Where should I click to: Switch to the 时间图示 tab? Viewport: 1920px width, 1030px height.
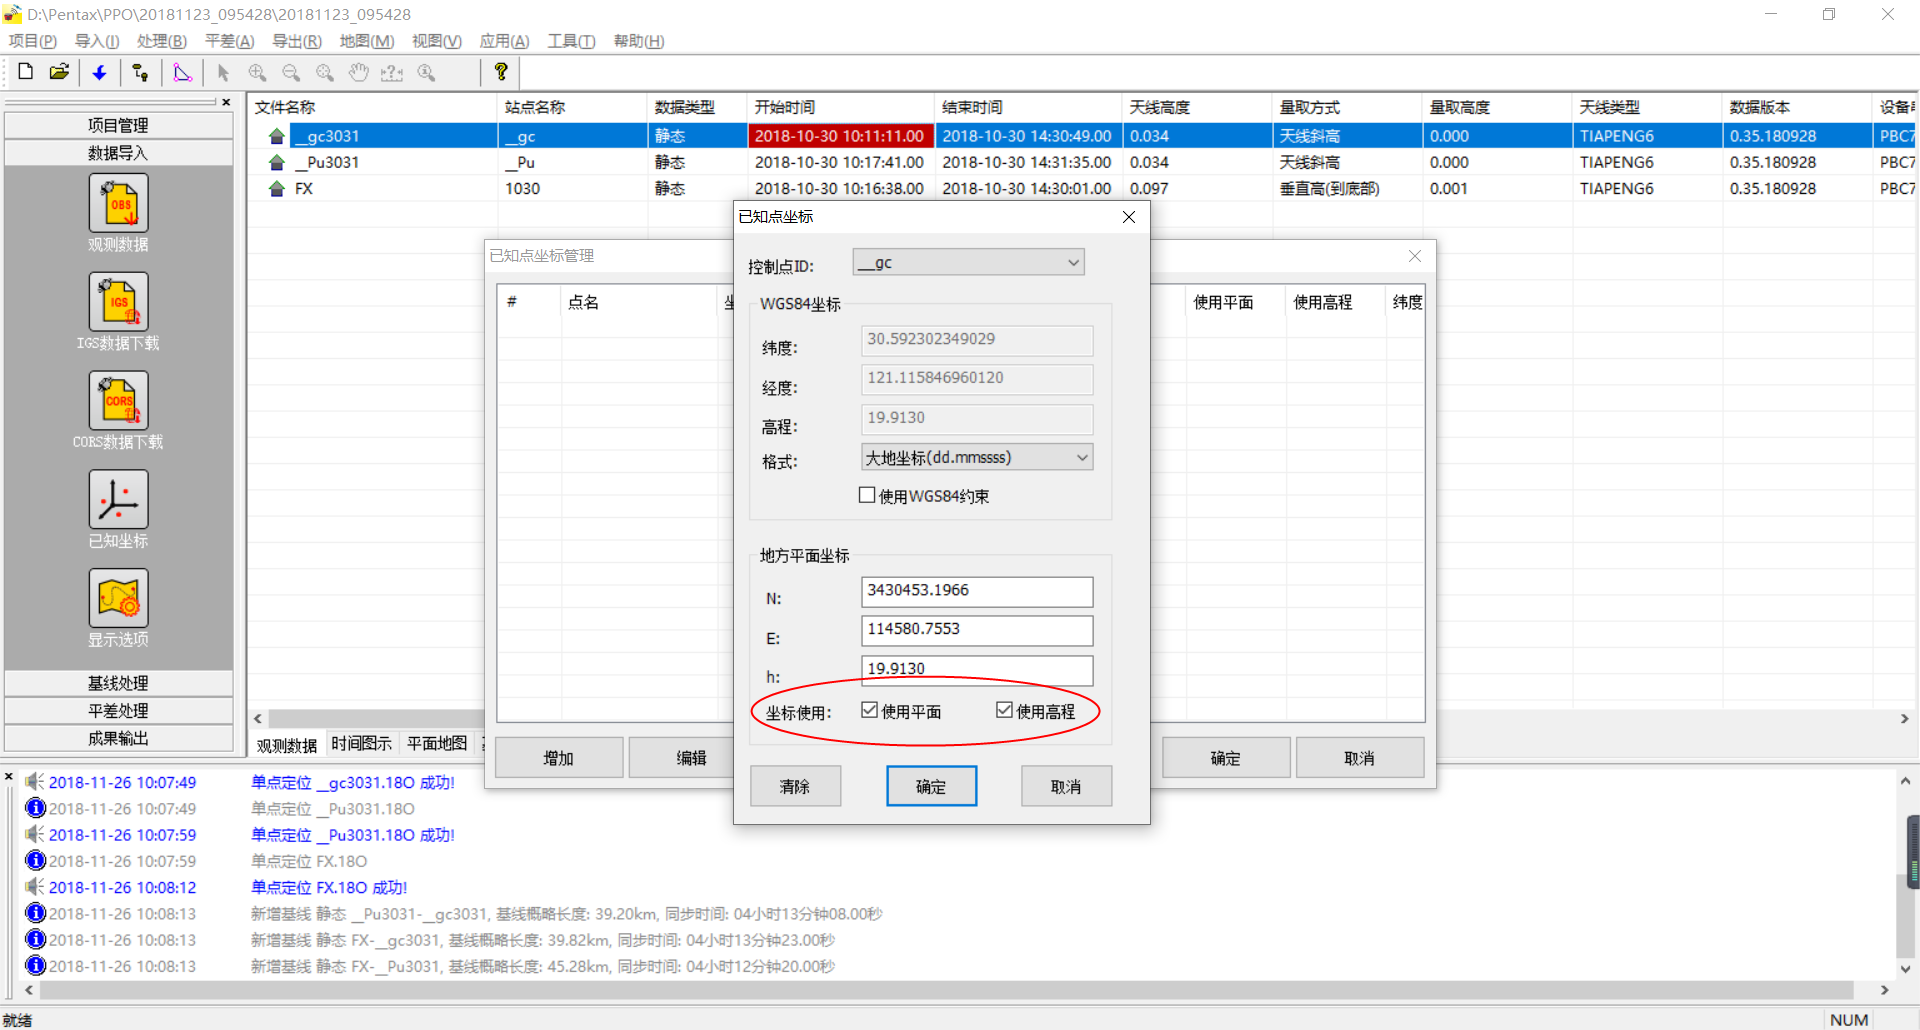coord(361,744)
